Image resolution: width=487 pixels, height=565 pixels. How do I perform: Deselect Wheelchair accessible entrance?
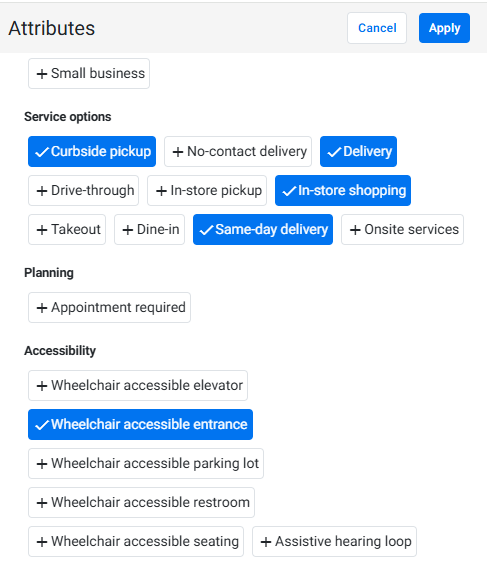[x=140, y=424]
